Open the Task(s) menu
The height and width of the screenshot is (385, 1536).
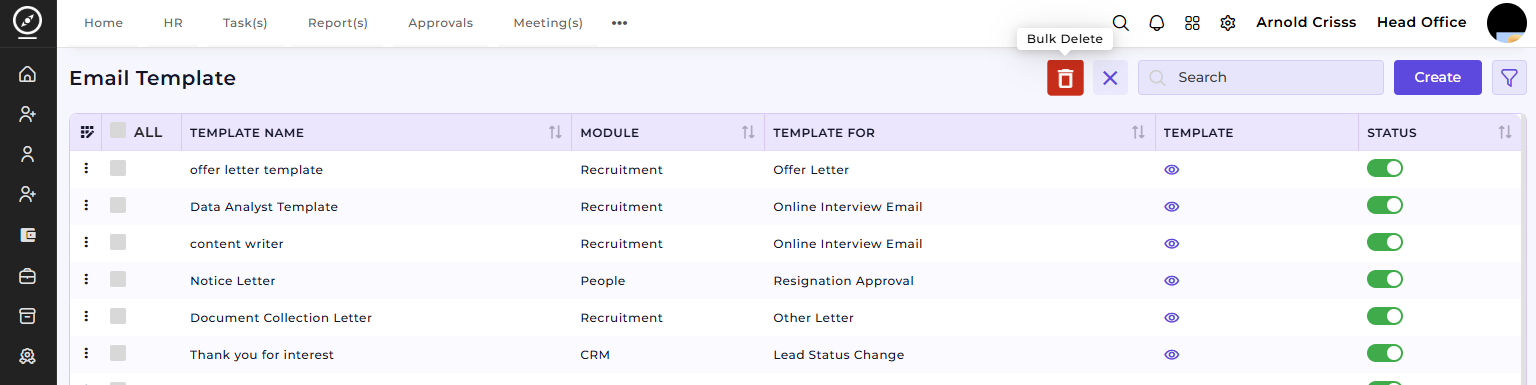pyautogui.click(x=245, y=23)
